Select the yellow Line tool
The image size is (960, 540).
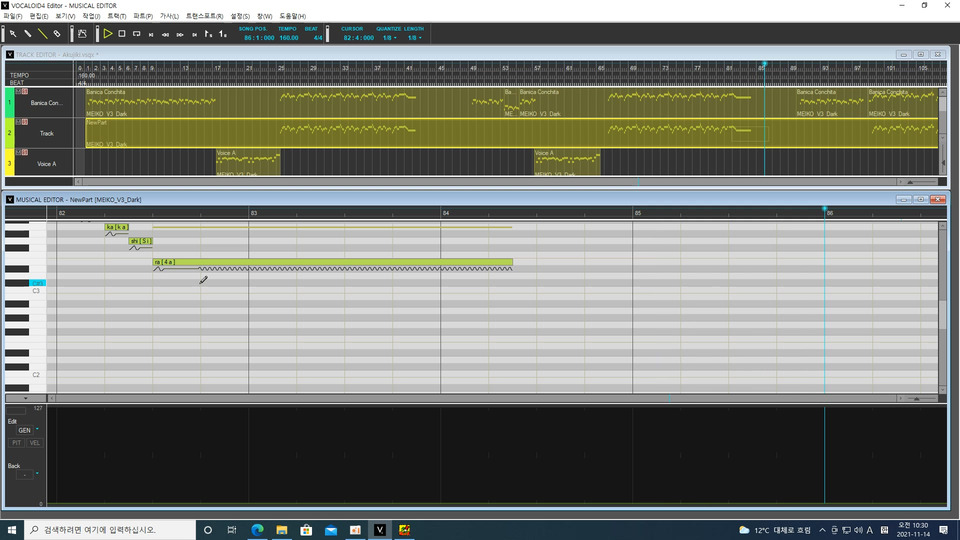click(42, 34)
